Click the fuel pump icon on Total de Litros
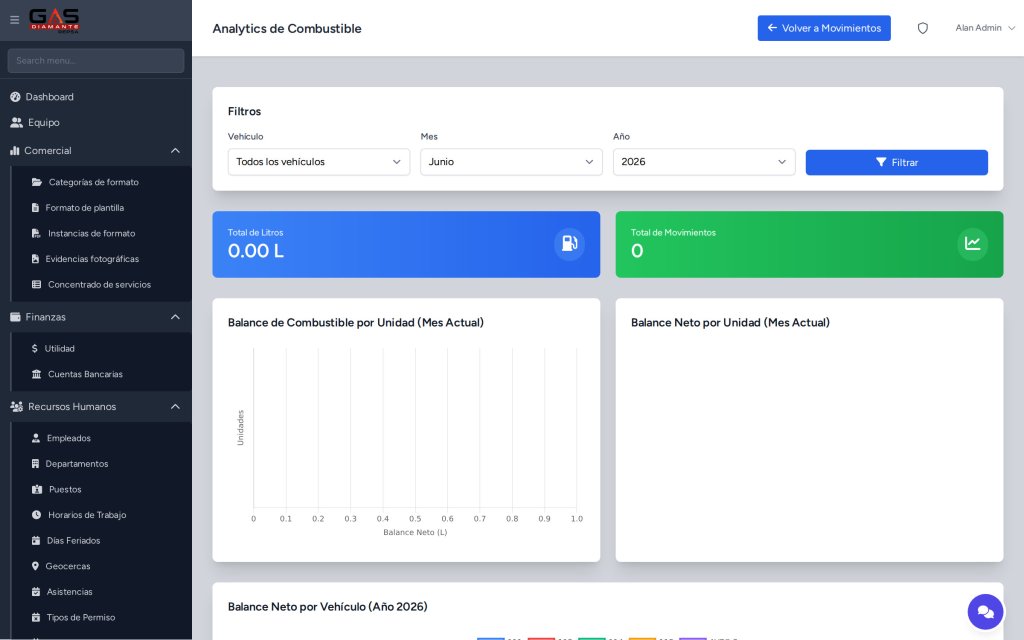Screen dimensions: 1024x640 569,244
